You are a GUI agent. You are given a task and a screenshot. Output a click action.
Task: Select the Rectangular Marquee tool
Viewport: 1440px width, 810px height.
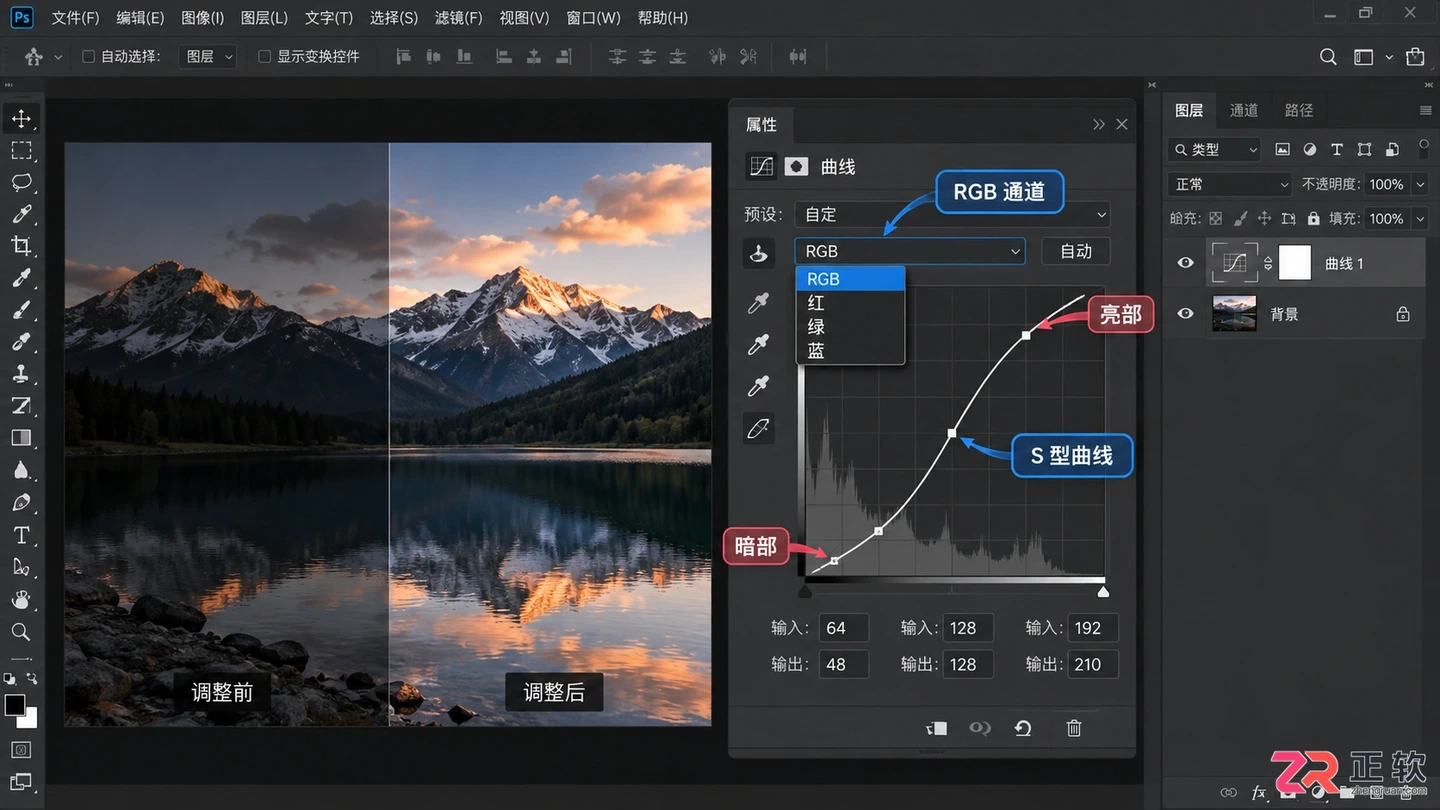coord(21,151)
